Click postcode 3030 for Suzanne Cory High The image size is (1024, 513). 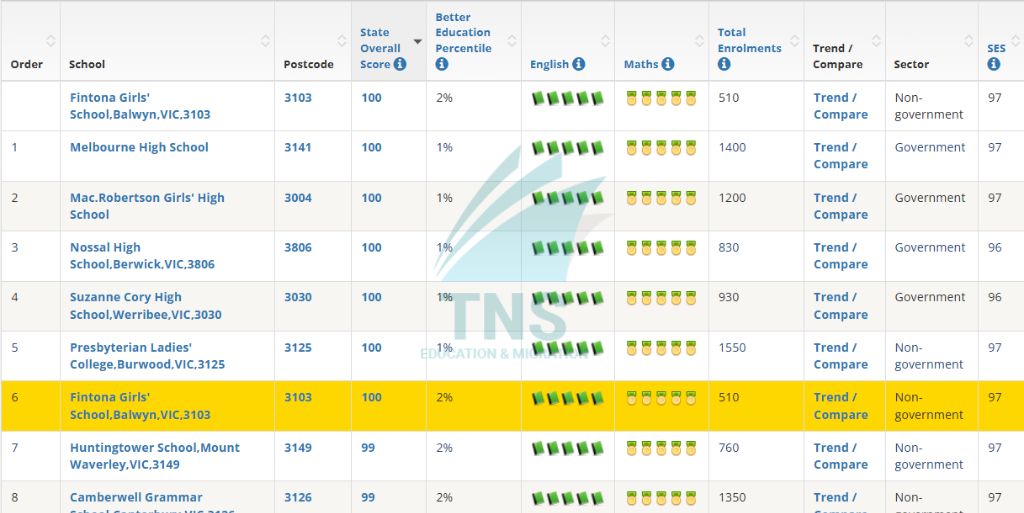297,297
